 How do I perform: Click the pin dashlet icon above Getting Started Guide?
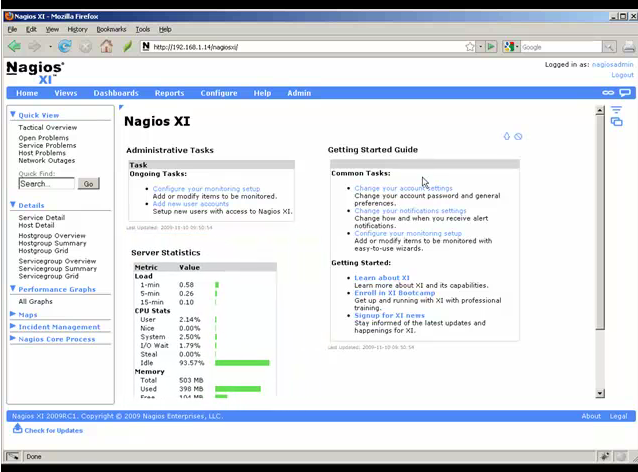coord(507,136)
